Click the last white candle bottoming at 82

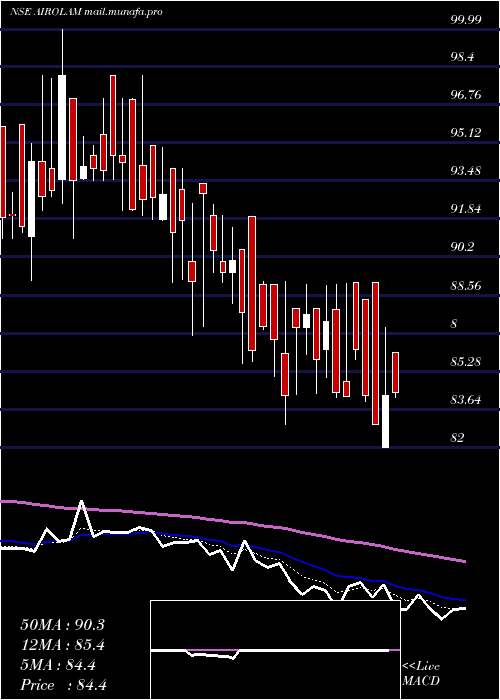point(385,421)
